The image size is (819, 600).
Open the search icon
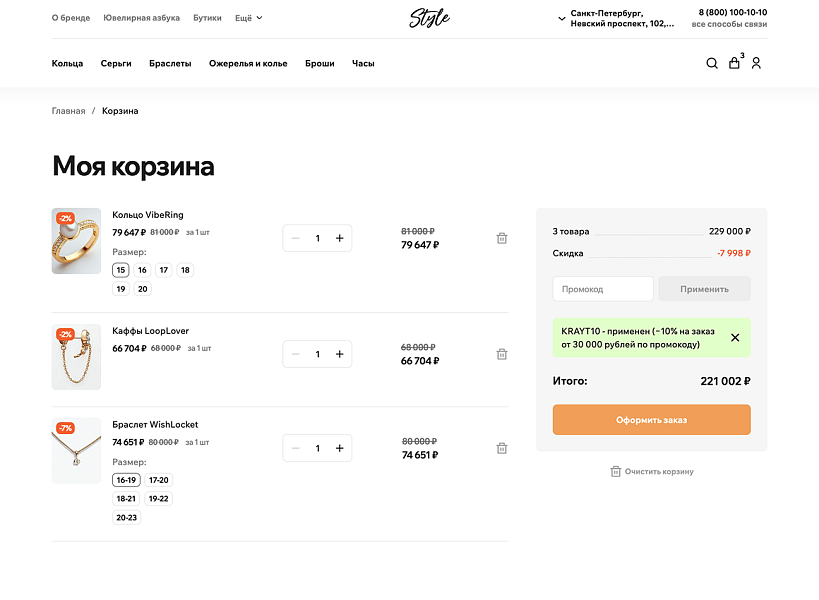711,63
